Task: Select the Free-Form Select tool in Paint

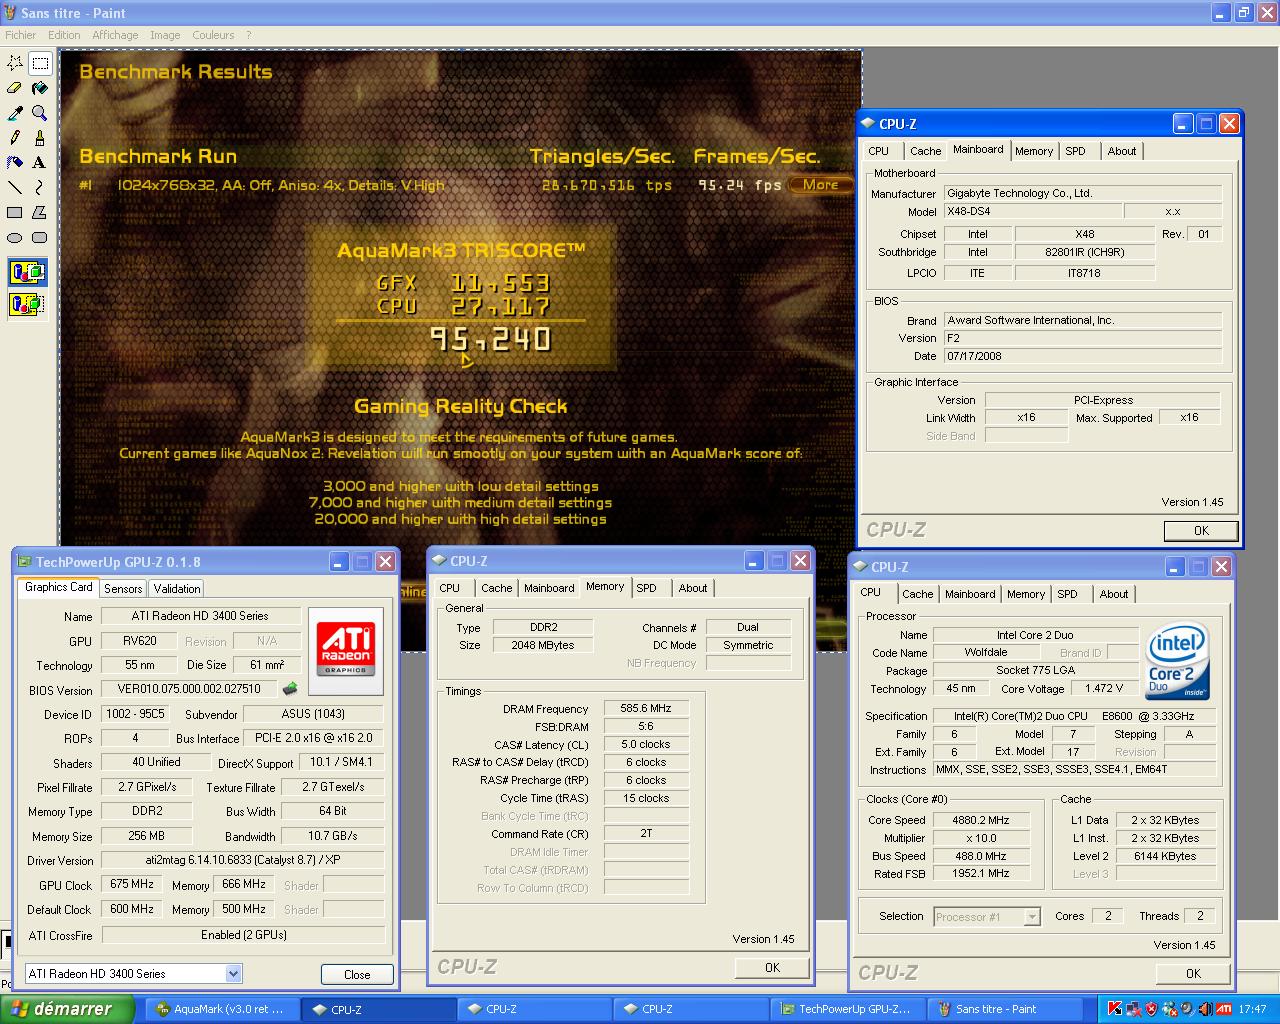Action: [15, 63]
